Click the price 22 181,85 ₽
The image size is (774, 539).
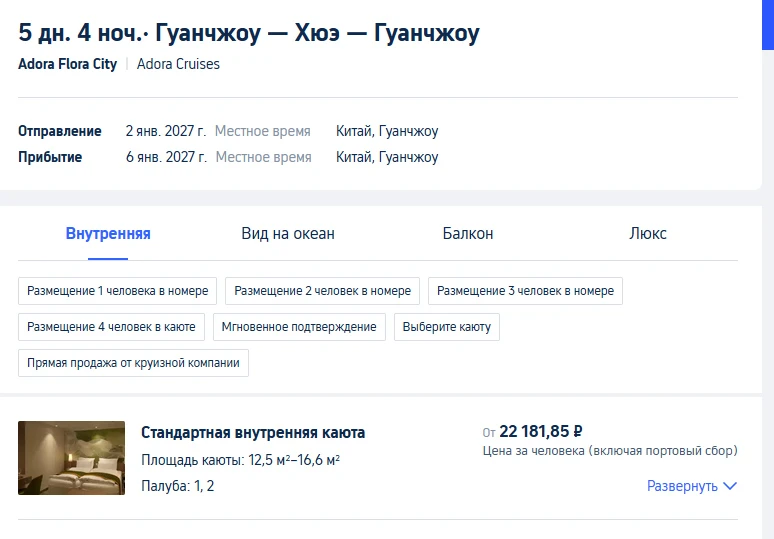point(541,431)
